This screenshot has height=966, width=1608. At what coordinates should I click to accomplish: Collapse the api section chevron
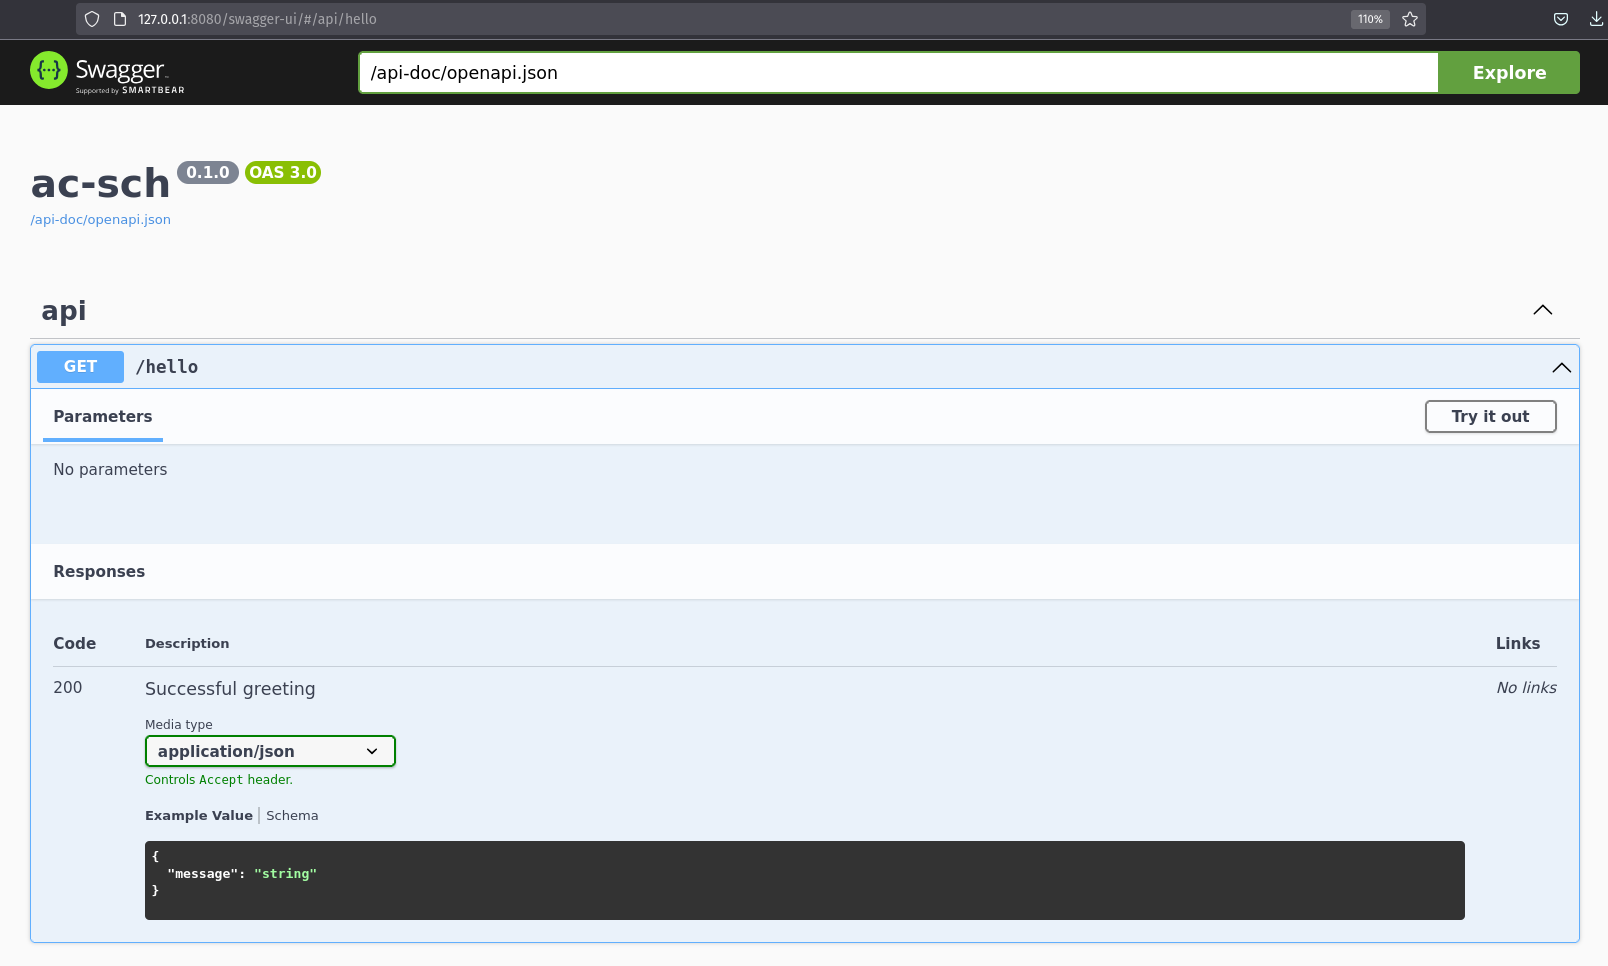1542,310
